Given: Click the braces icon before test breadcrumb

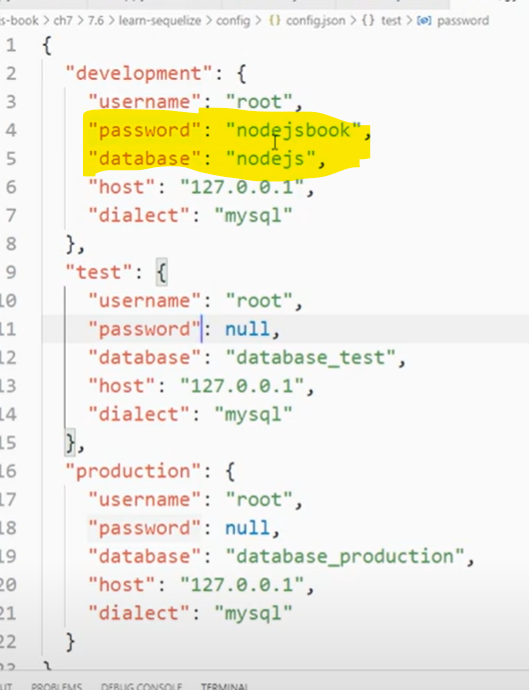Looking at the screenshot, I should coord(368,21).
